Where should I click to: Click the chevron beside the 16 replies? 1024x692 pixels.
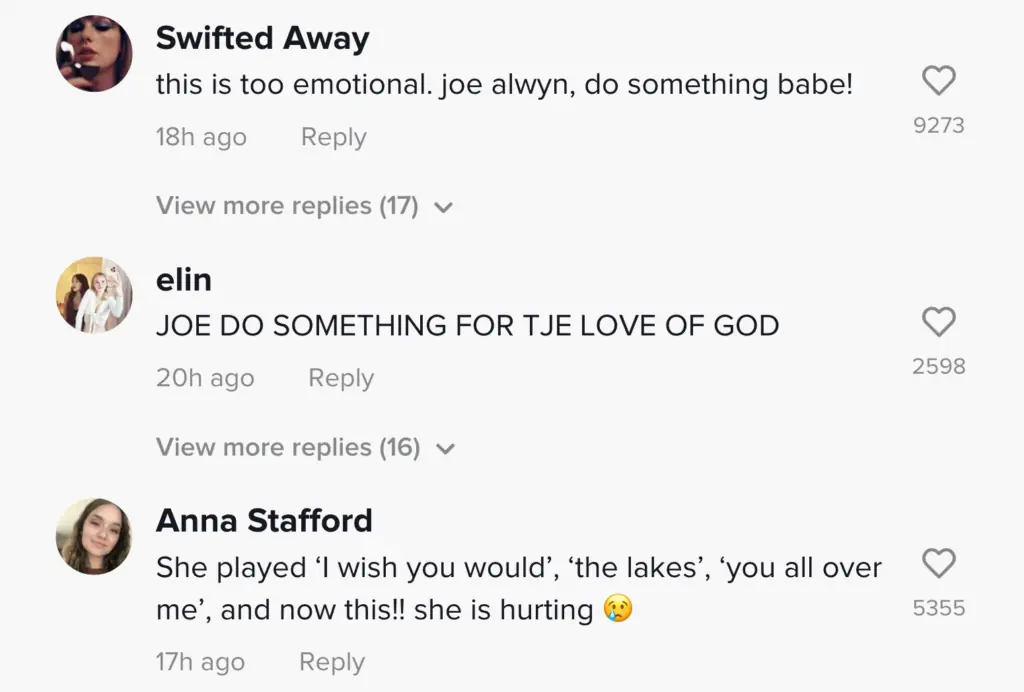click(446, 449)
